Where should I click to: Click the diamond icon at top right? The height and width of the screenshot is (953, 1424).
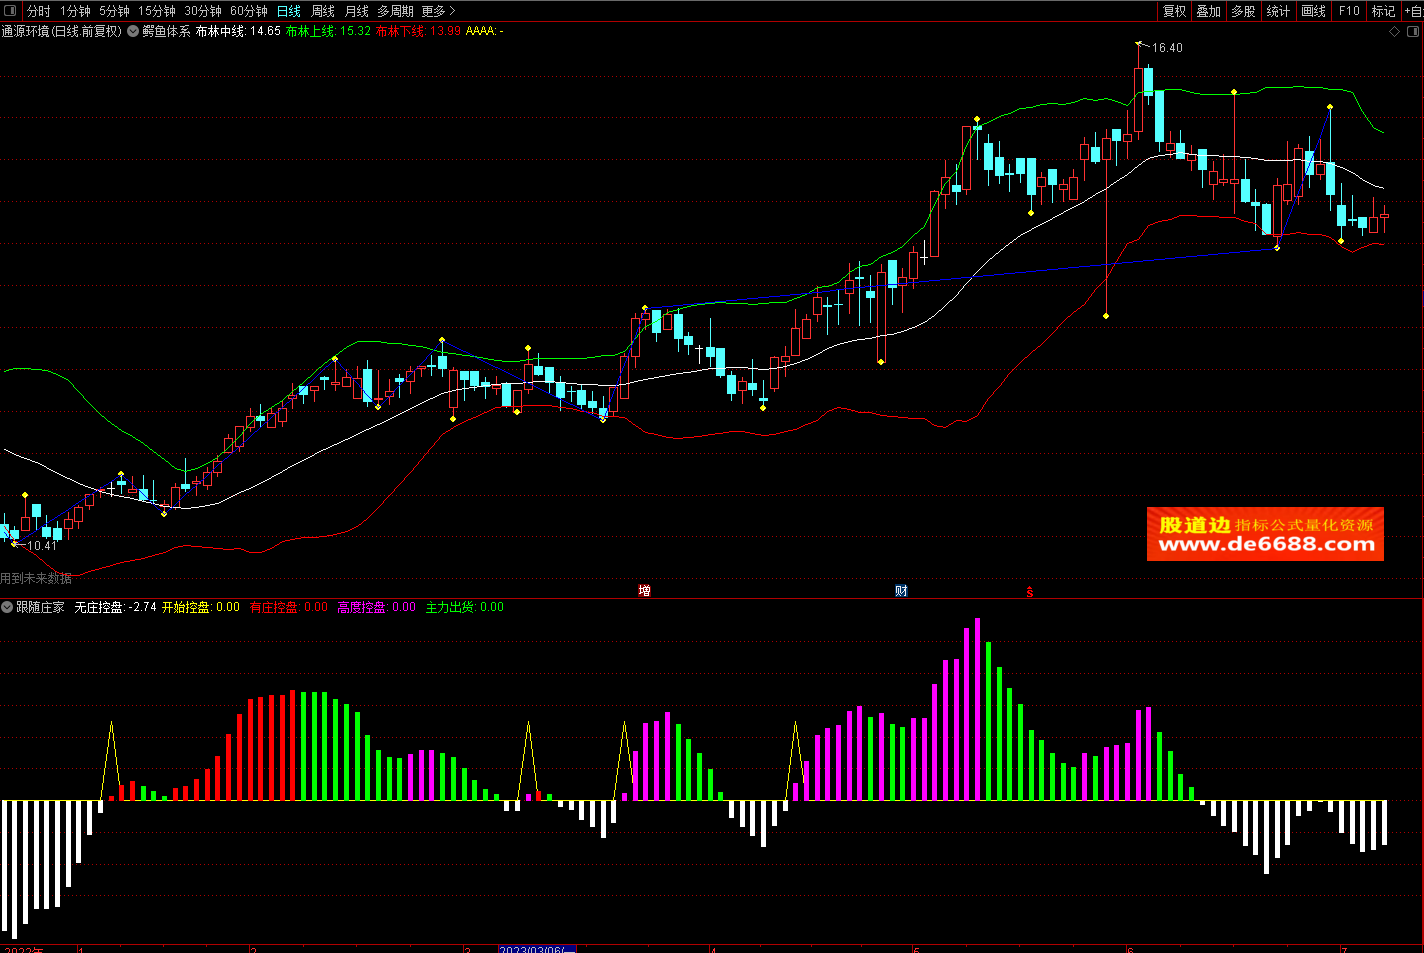tap(1395, 31)
